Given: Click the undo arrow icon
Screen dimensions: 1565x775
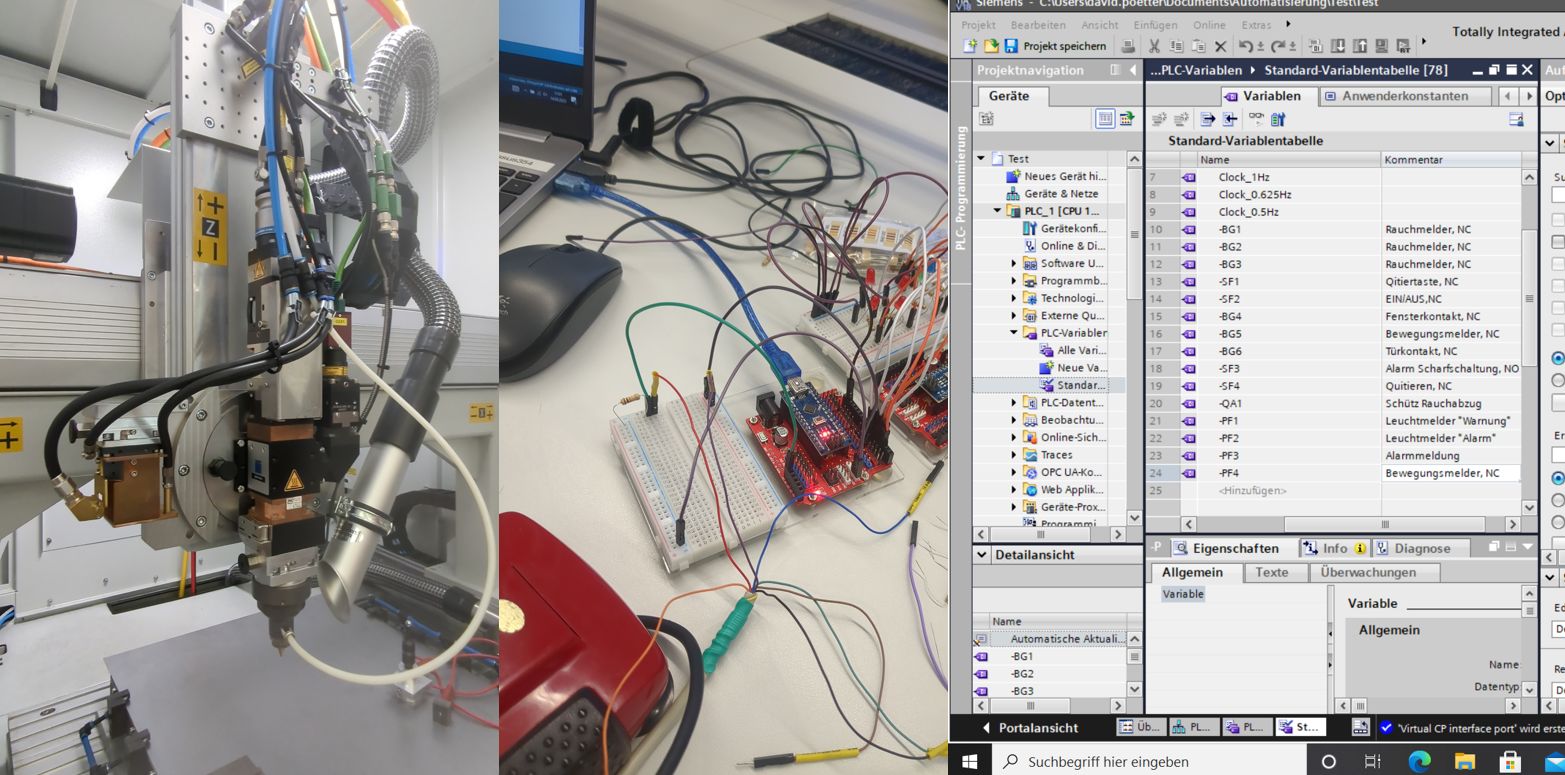Looking at the screenshot, I should (1245, 46).
